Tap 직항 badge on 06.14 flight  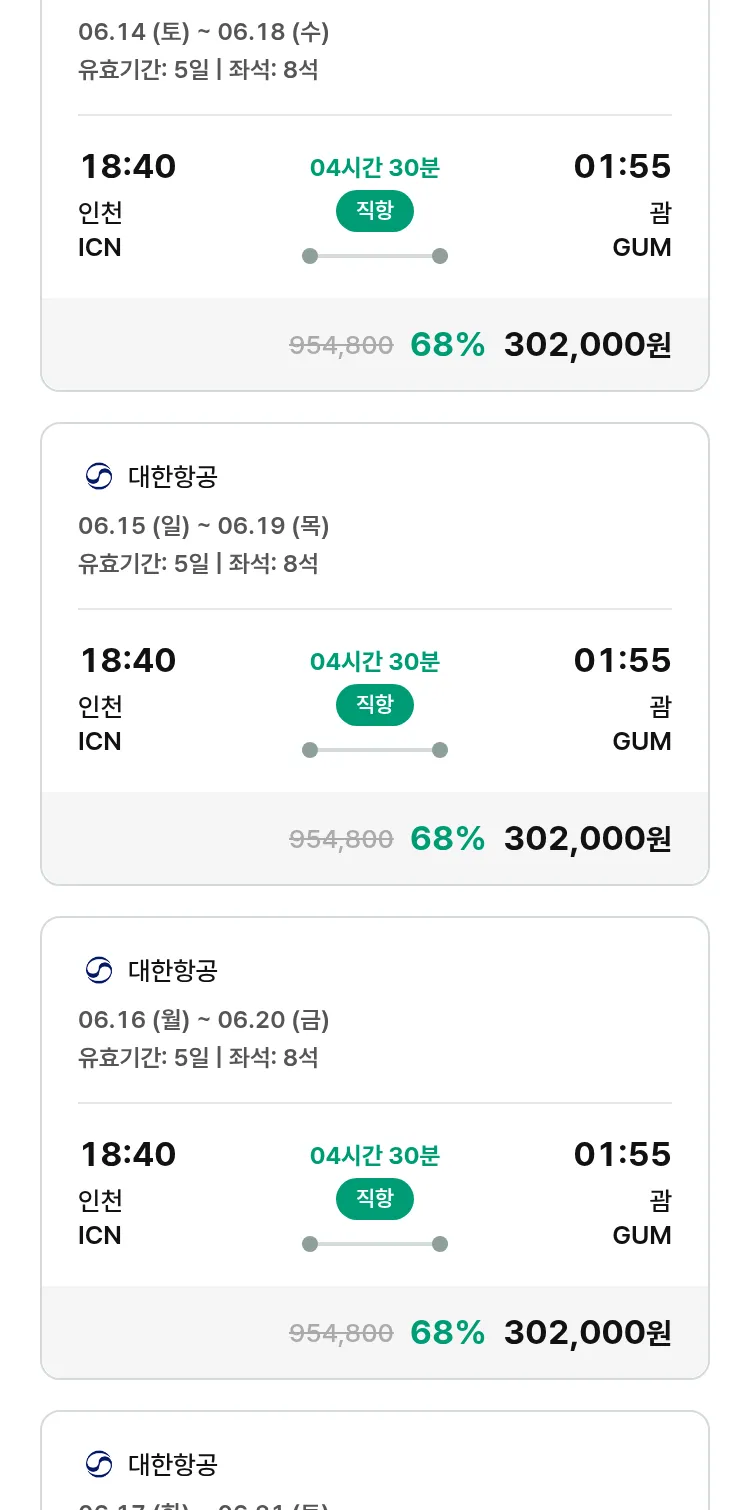pos(374,211)
